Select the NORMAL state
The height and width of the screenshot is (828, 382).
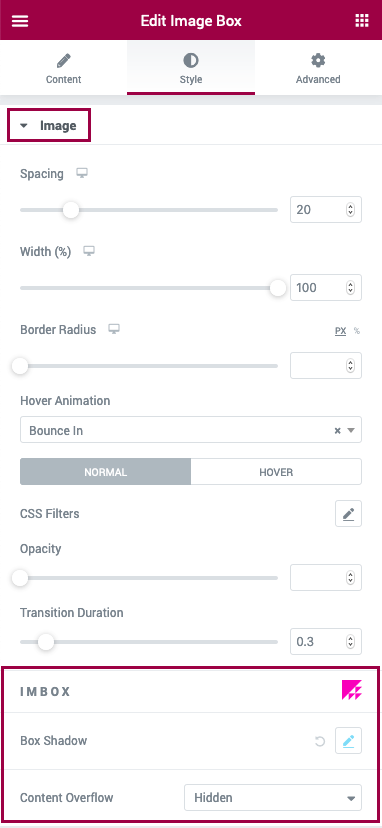(x=106, y=472)
